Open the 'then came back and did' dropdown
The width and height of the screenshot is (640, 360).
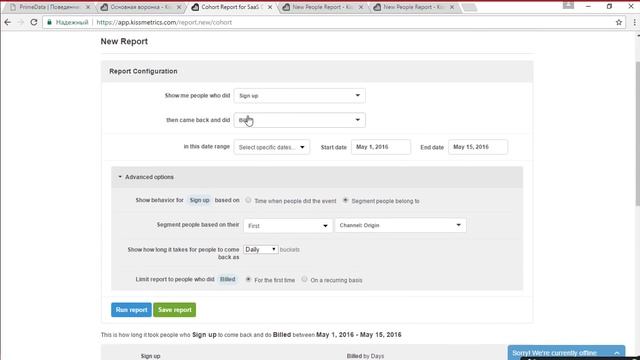[300, 120]
